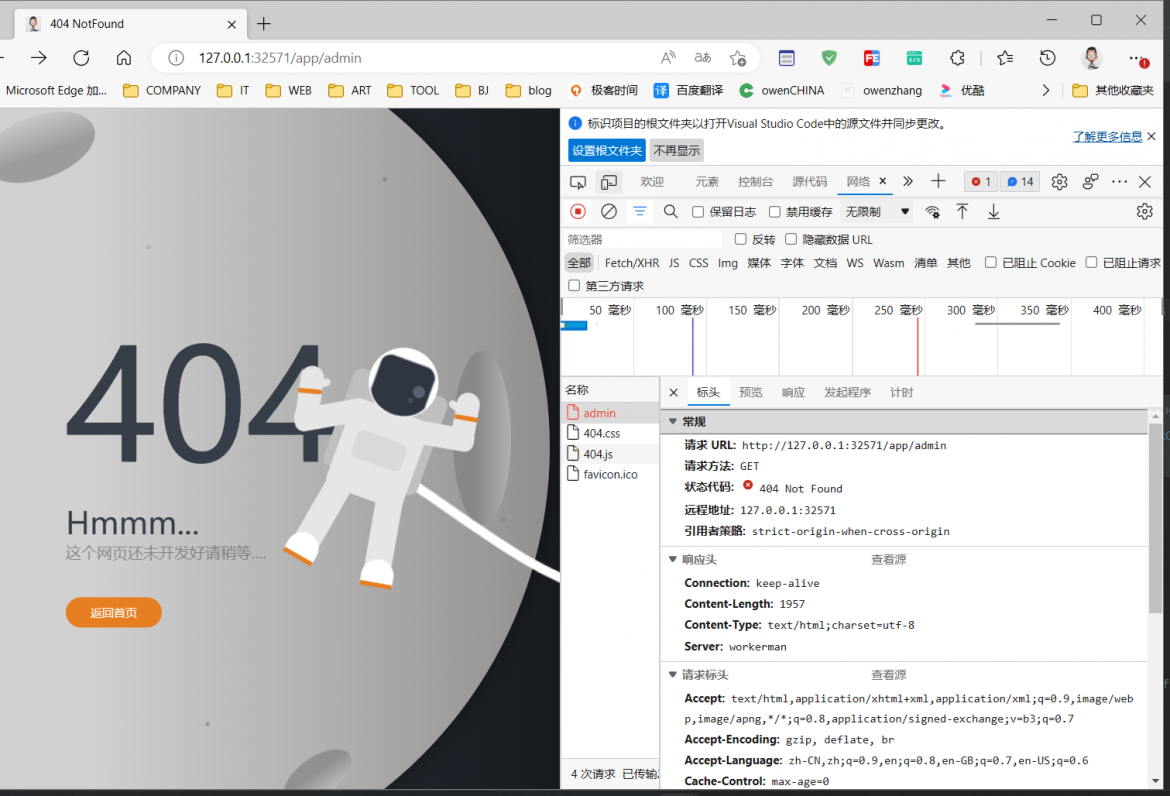
Task: Open the 其他收藏夹 folder
Action: click(x=1113, y=90)
